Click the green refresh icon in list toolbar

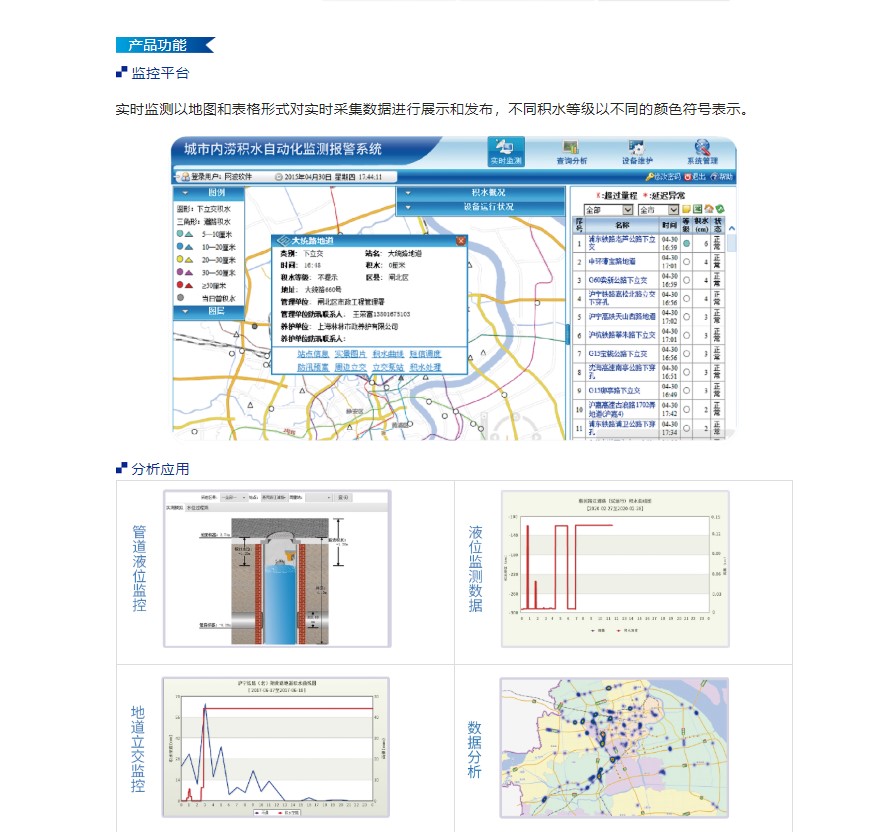[720, 209]
